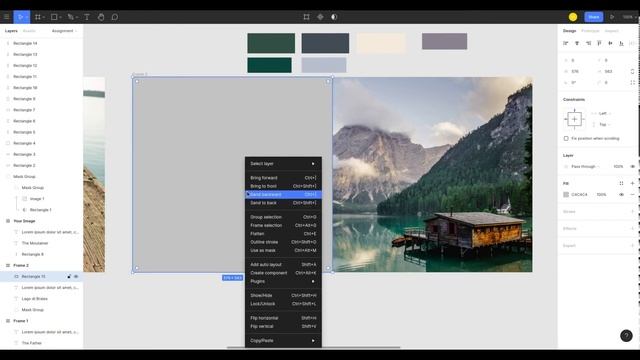Toggle layer visibility eye in Layer section
This screenshot has height=360, width=640.
tap(632, 167)
